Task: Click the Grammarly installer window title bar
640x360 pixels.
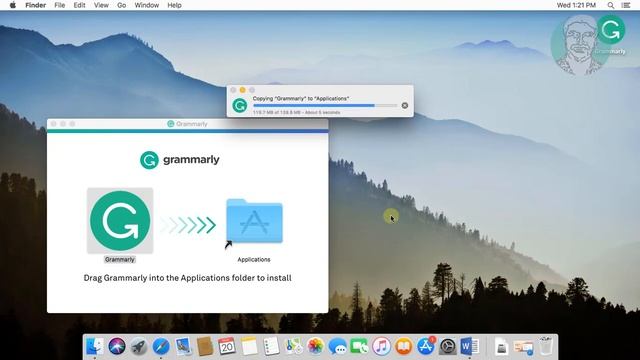Action: [x=187, y=124]
